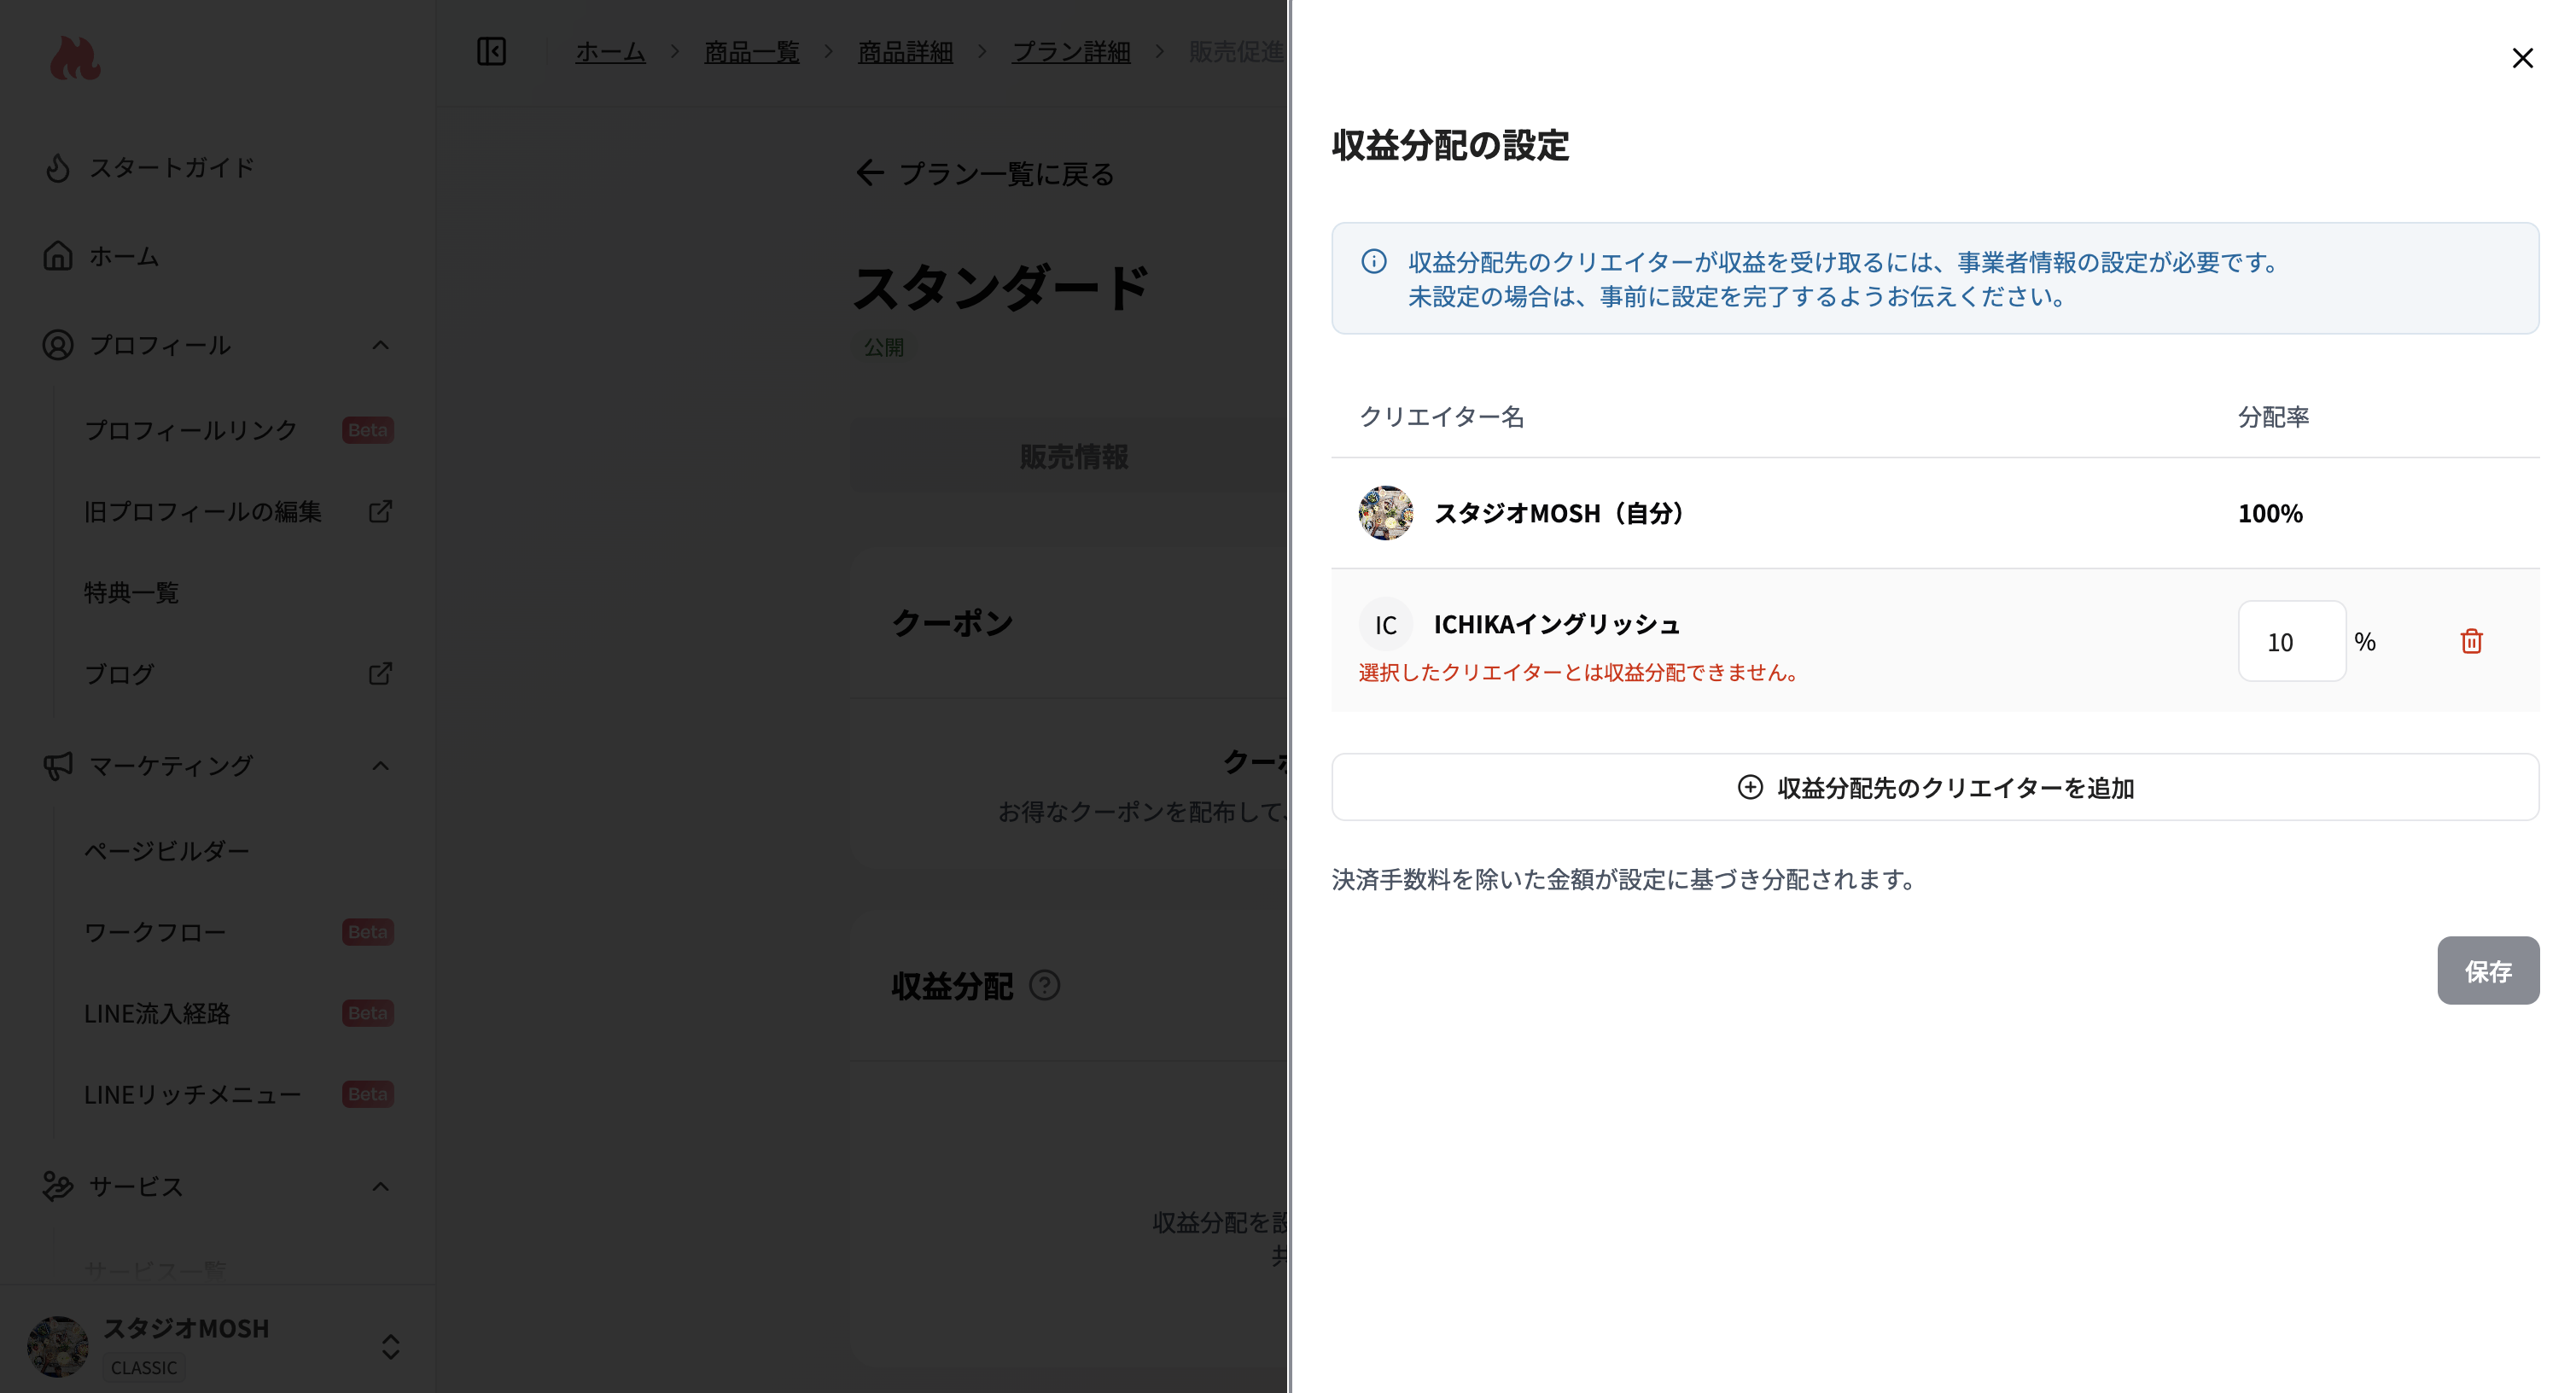This screenshot has height=1393, width=2576.
Task: Click the Beta badge next to LINEリッチメニュー
Action: click(367, 1095)
